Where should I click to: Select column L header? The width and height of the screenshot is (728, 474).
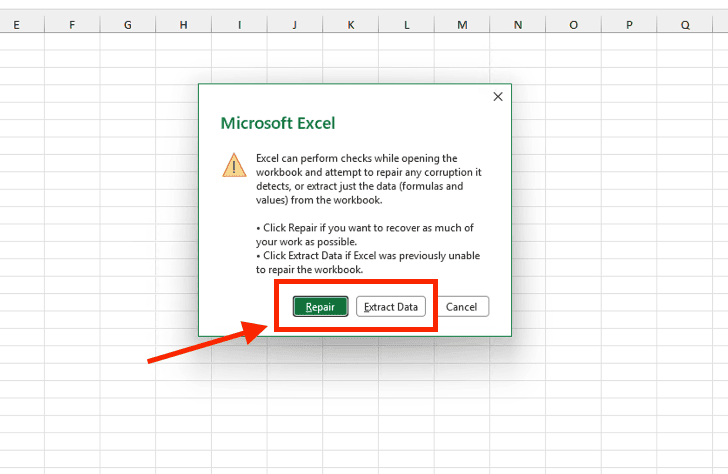[x=406, y=25]
